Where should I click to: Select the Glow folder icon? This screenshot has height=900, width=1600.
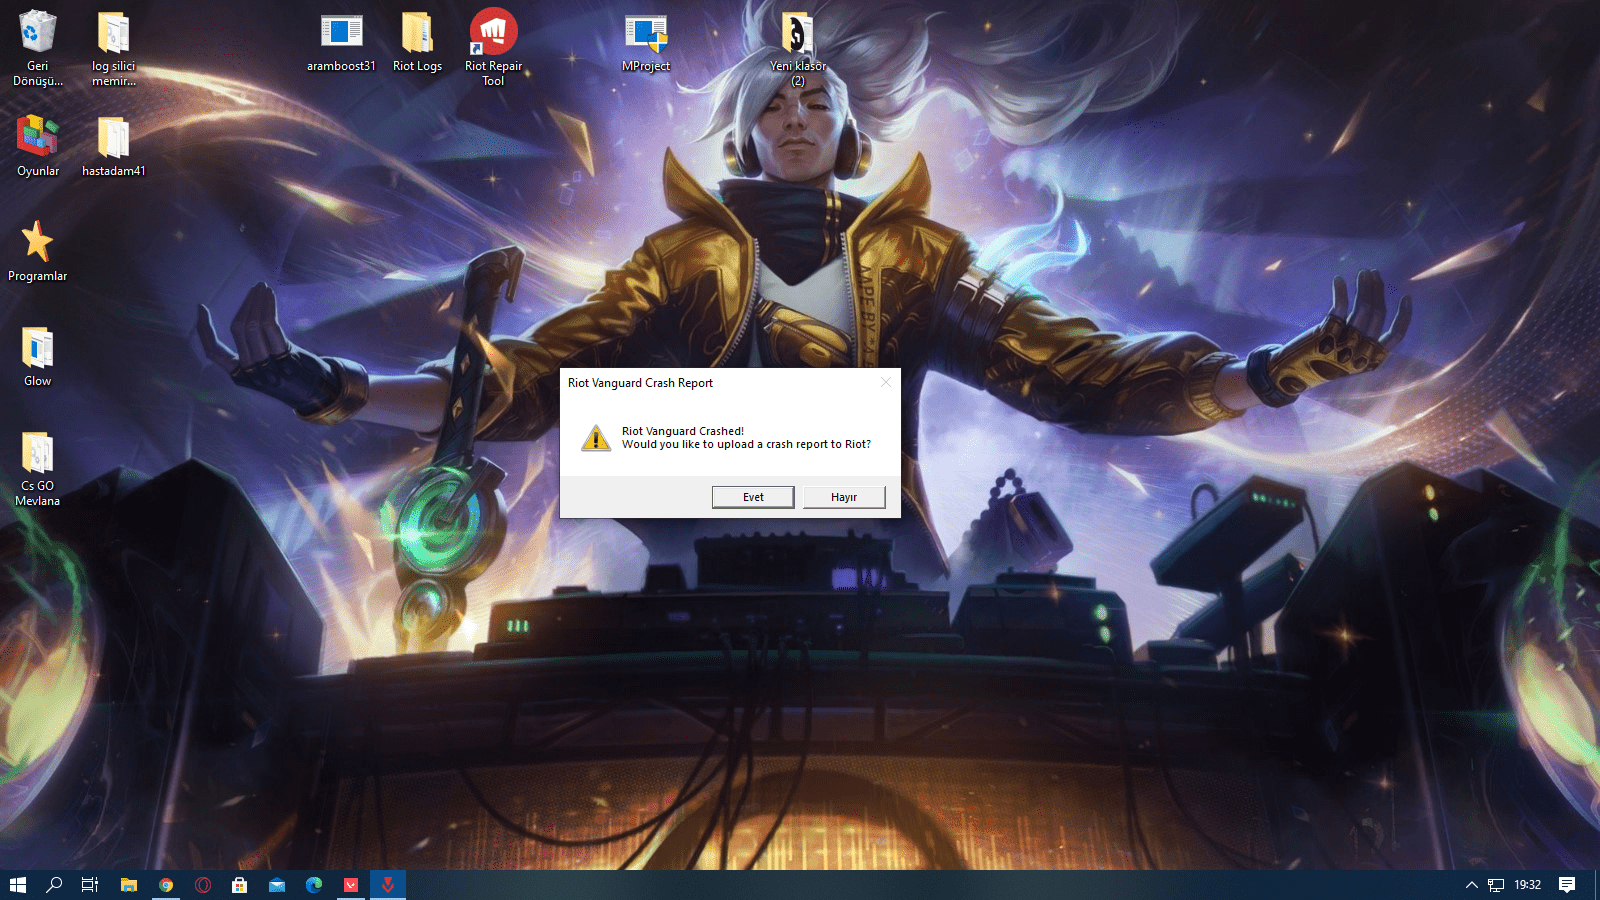click(38, 357)
